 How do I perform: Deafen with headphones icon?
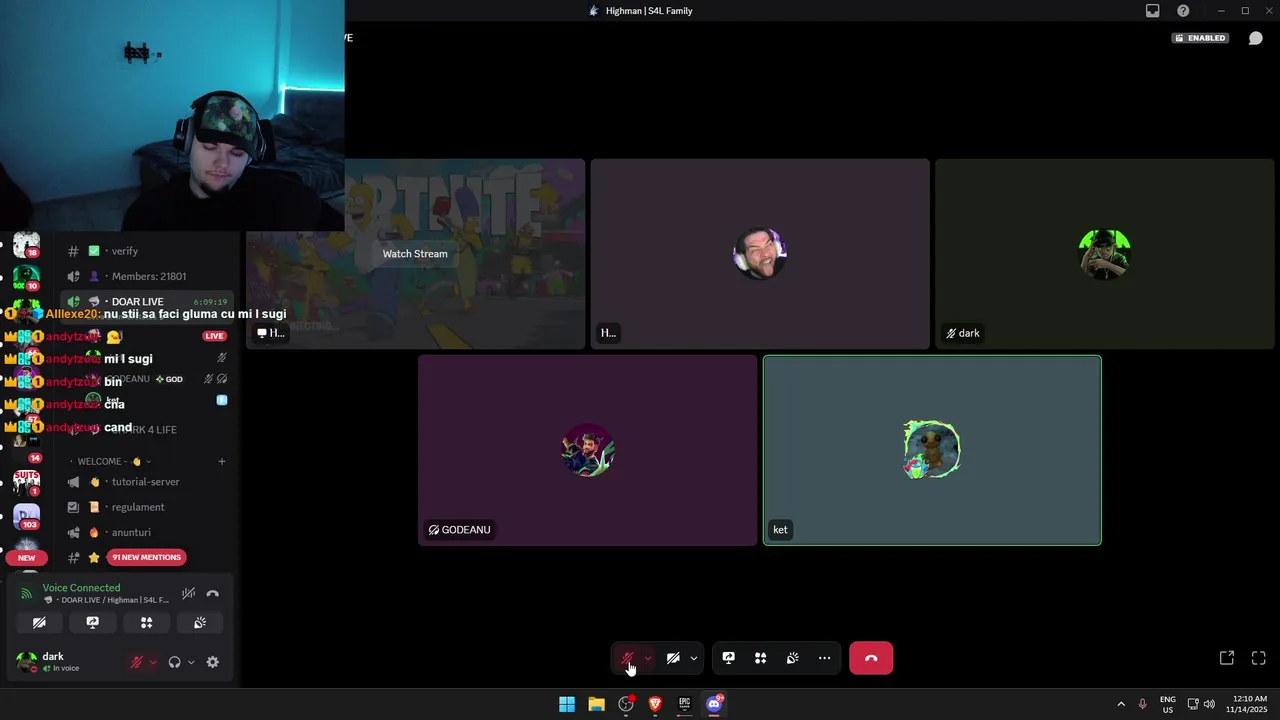[175, 662]
